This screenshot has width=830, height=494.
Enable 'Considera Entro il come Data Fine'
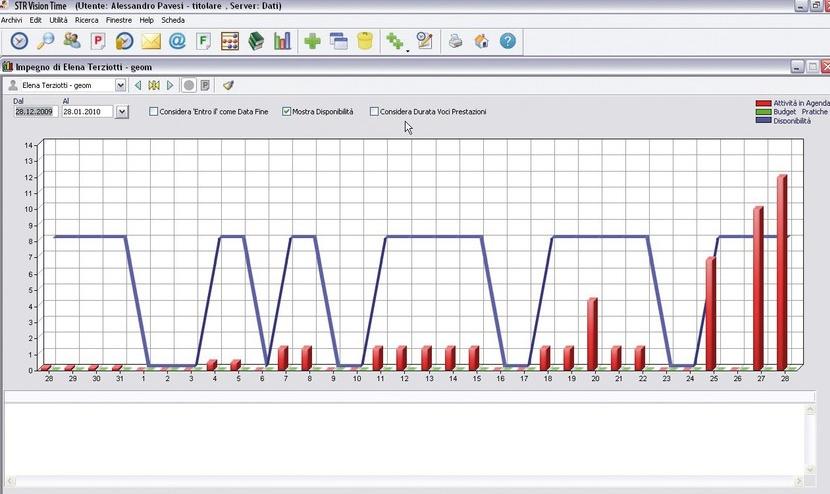(154, 112)
